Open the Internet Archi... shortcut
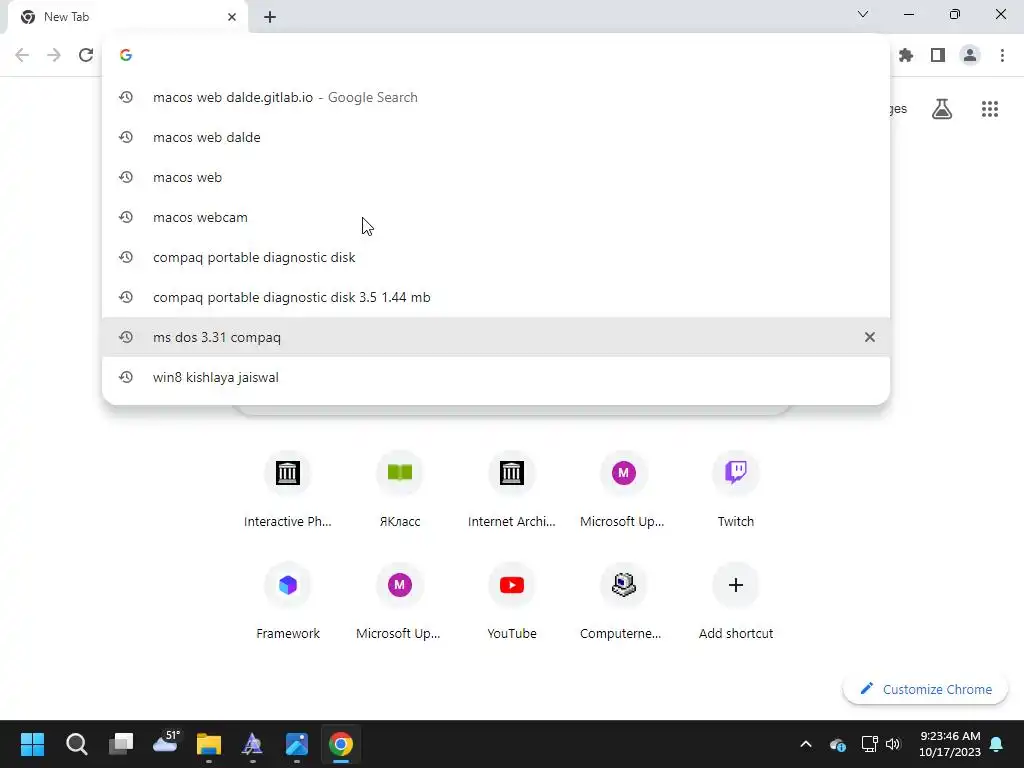The width and height of the screenshot is (1024, 768). pos(511,488)
